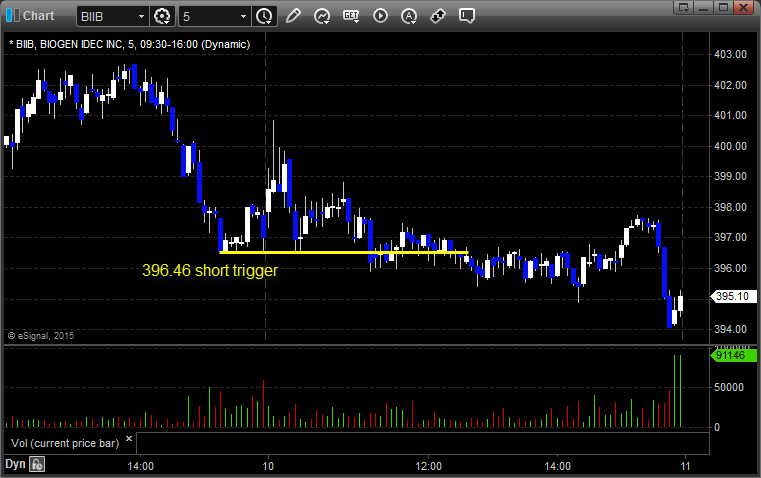Click the symbol linking arrows icon
The width and height of the screenshot is (761, 478).
coord(438,16)
